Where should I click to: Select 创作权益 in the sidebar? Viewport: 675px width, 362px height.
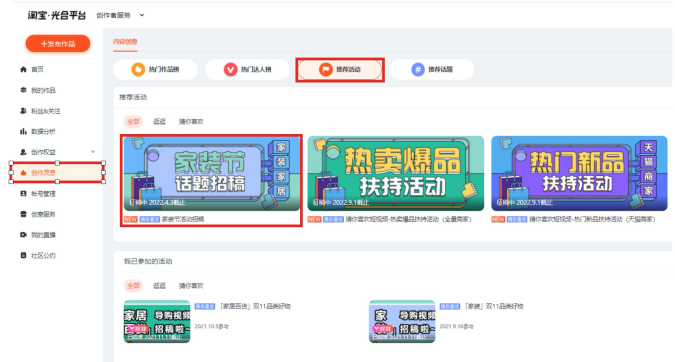click(x=38, y=152)
